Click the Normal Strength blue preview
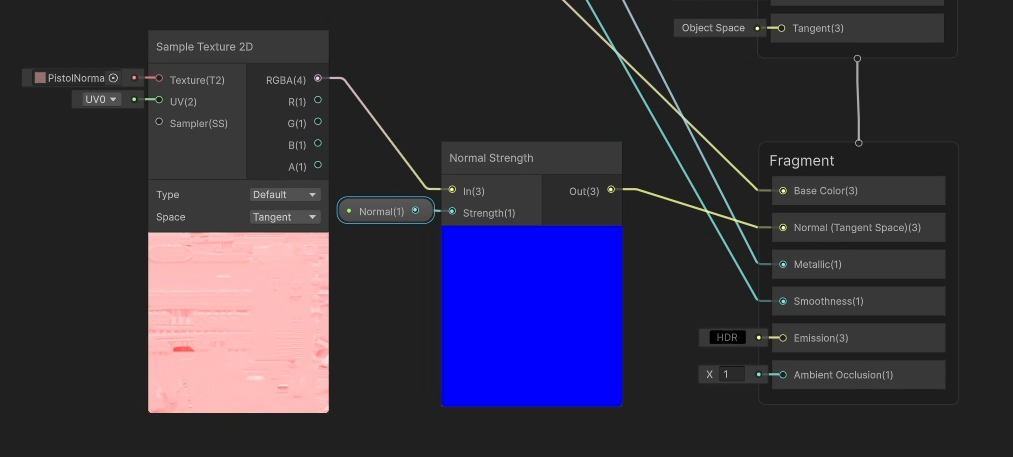Screen dimensions: 1013x457 pos(532,316)
